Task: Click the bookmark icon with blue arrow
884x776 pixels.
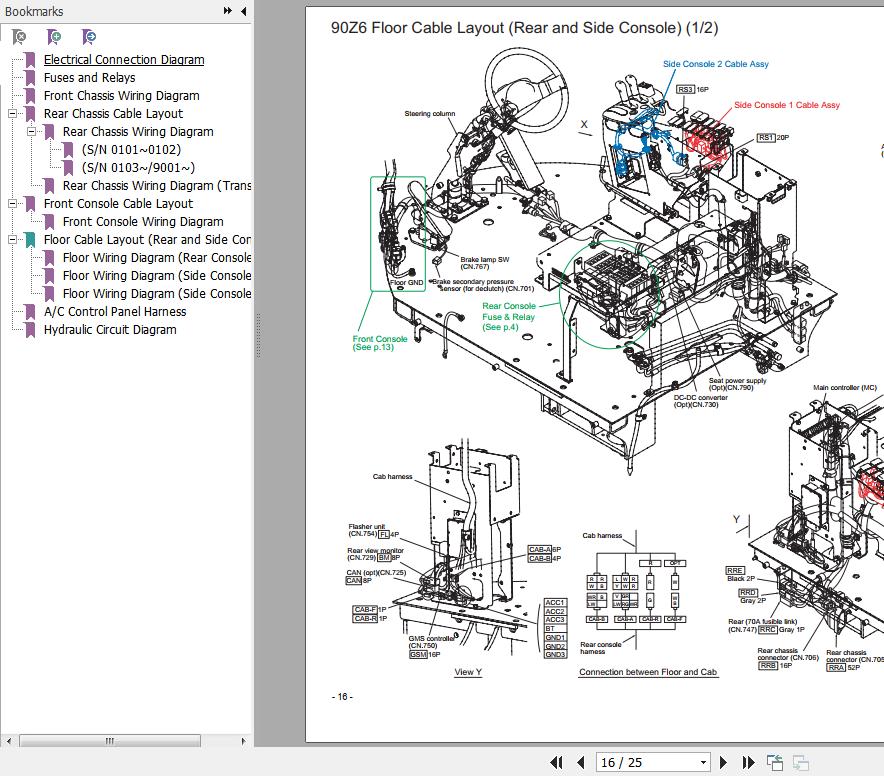Action: [89, 37]
